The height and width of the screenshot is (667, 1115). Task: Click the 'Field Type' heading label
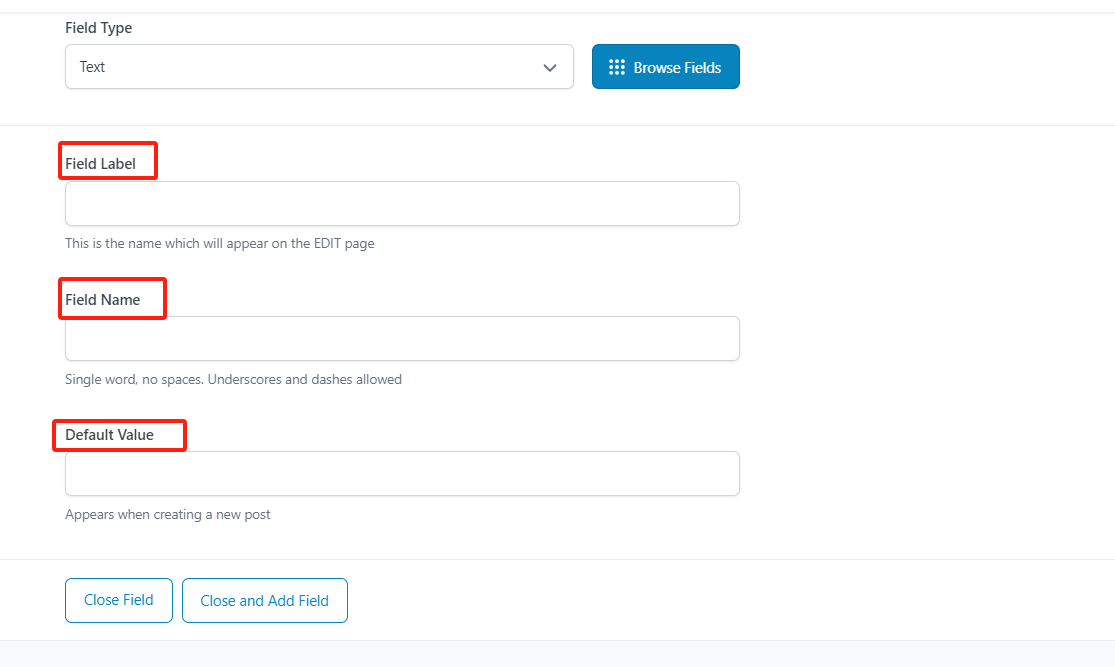click(x=98, y=28)
